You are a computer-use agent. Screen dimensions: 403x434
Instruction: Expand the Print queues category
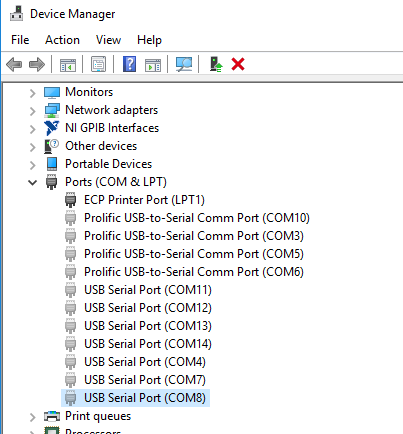(32, 417)
